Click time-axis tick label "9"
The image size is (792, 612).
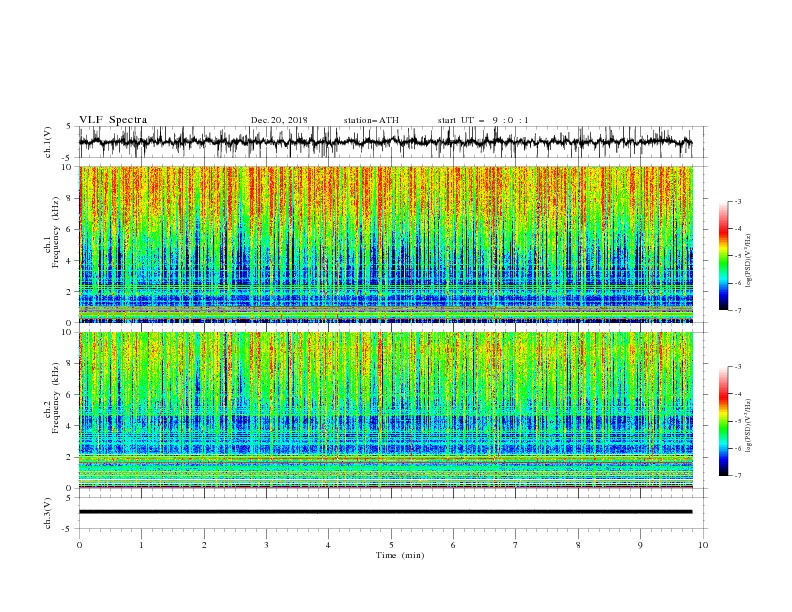pos(640,545)
